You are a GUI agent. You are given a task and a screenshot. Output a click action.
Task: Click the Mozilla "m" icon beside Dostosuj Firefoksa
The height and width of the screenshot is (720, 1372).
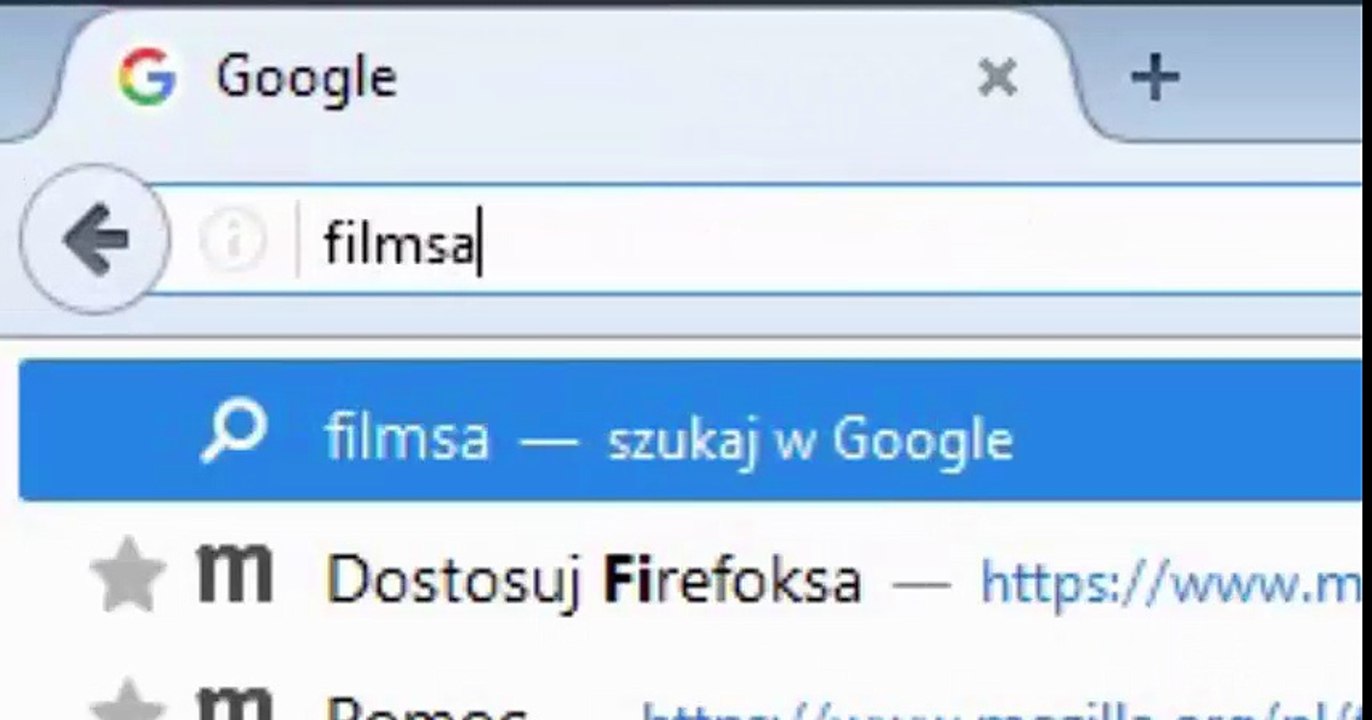coord(234,572)
